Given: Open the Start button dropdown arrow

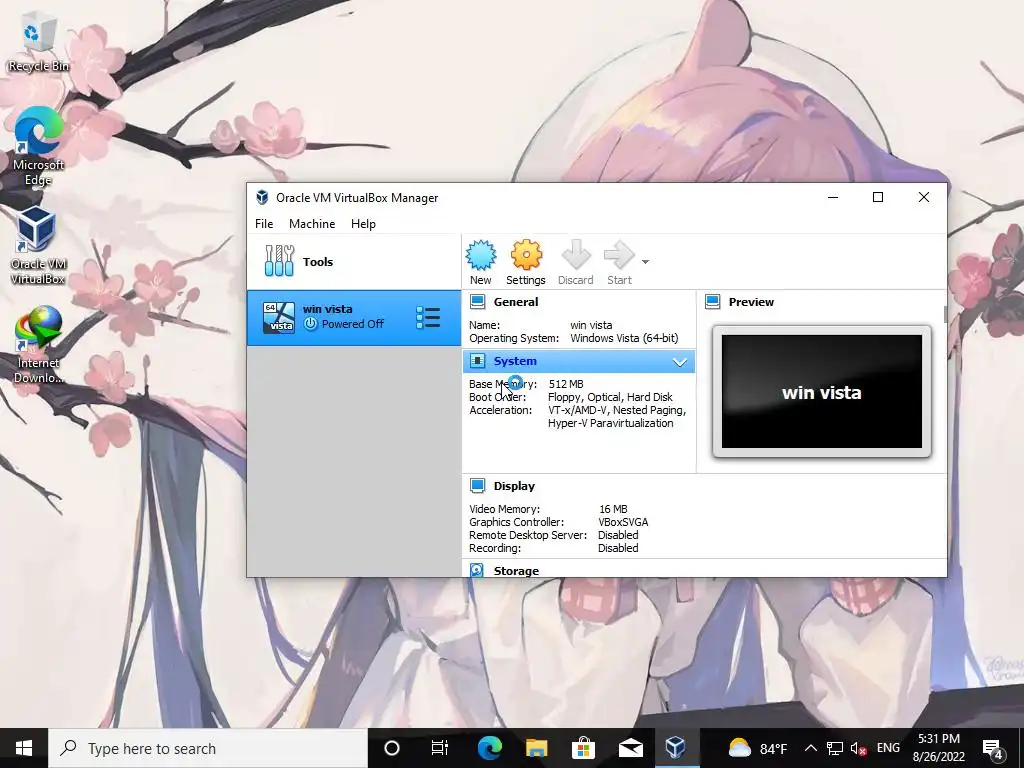Looking at the screenshot, I should (645, 262).
